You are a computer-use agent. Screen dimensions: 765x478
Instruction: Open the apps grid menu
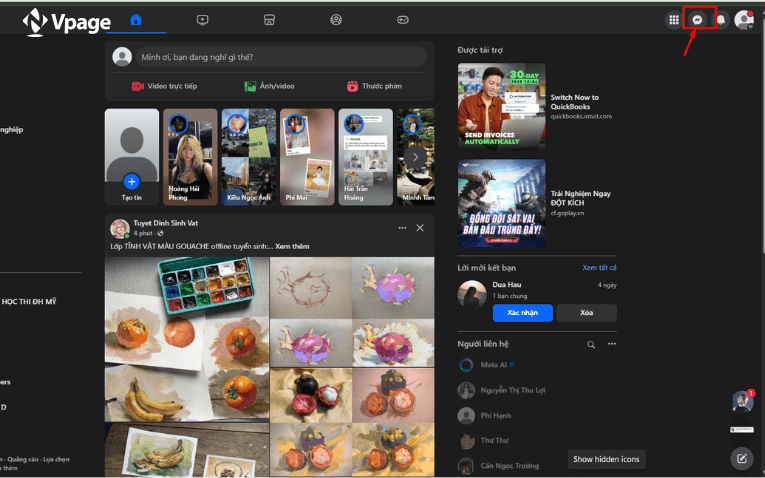[674, 20]
